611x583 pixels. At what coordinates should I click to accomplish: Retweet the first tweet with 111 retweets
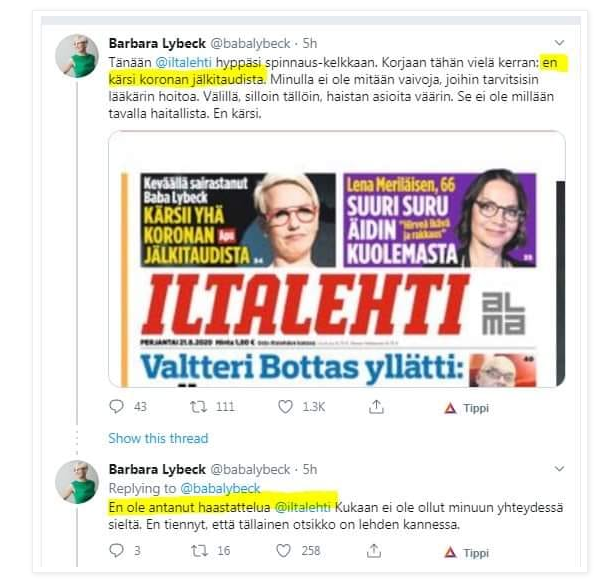198,407
